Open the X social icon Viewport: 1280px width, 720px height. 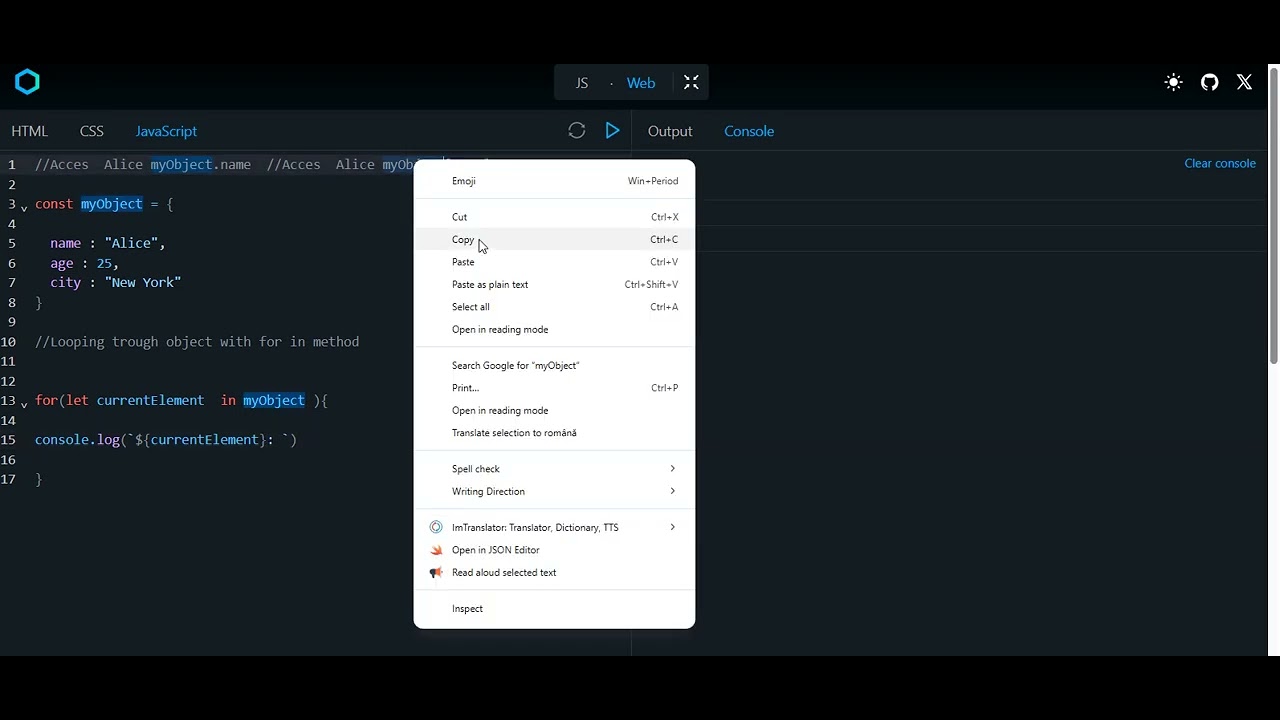[1244, 83]
